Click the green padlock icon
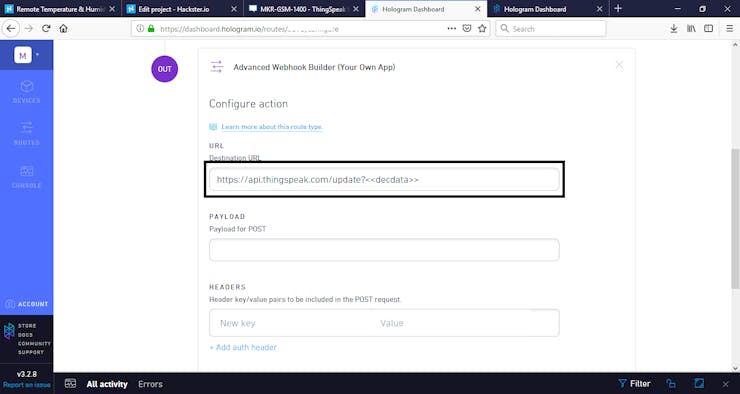The height and width of the screenshot is (394, 740). (151, 29)
